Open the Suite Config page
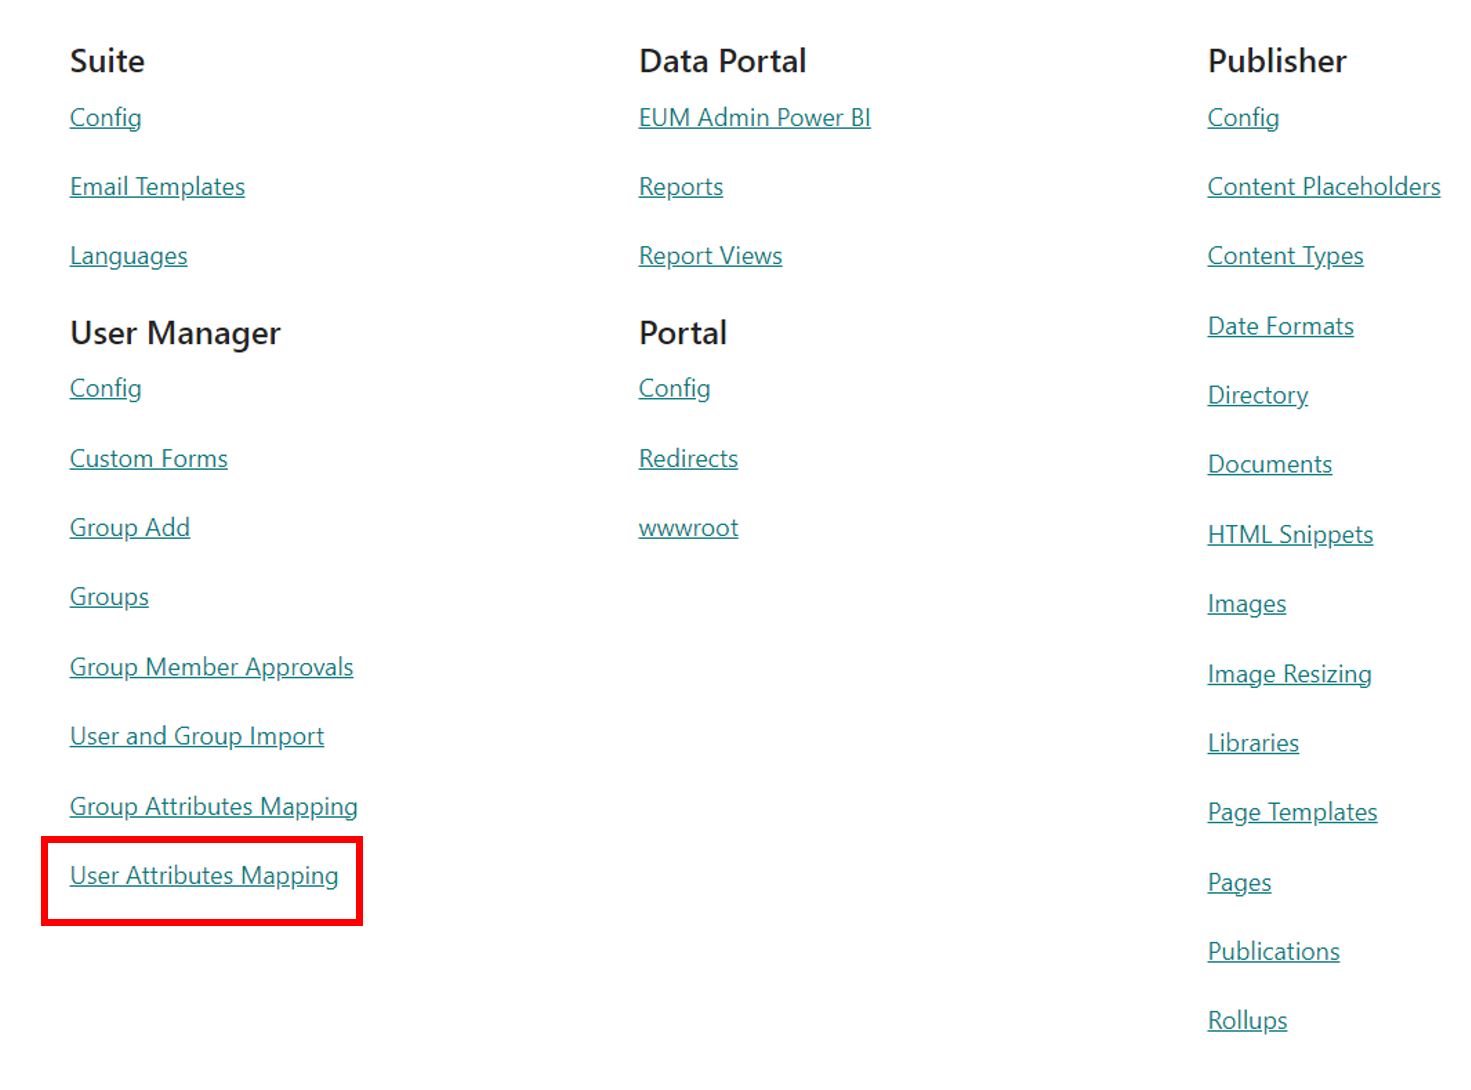The width and height of the screenshot is (1471, 1090). 104,118
